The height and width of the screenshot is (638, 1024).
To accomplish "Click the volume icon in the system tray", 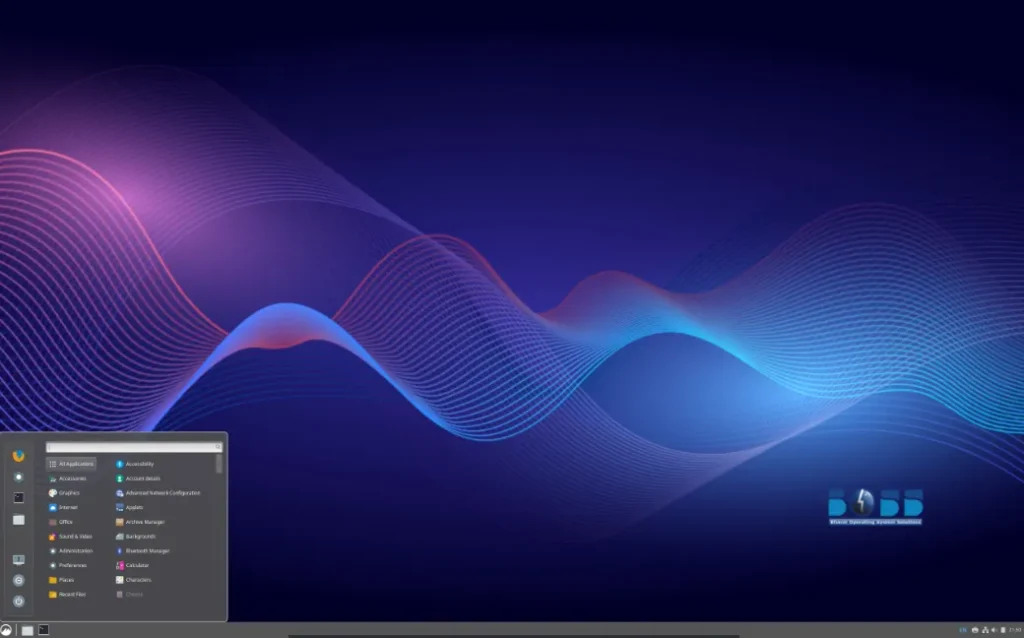I will click(x=993, y=630).
